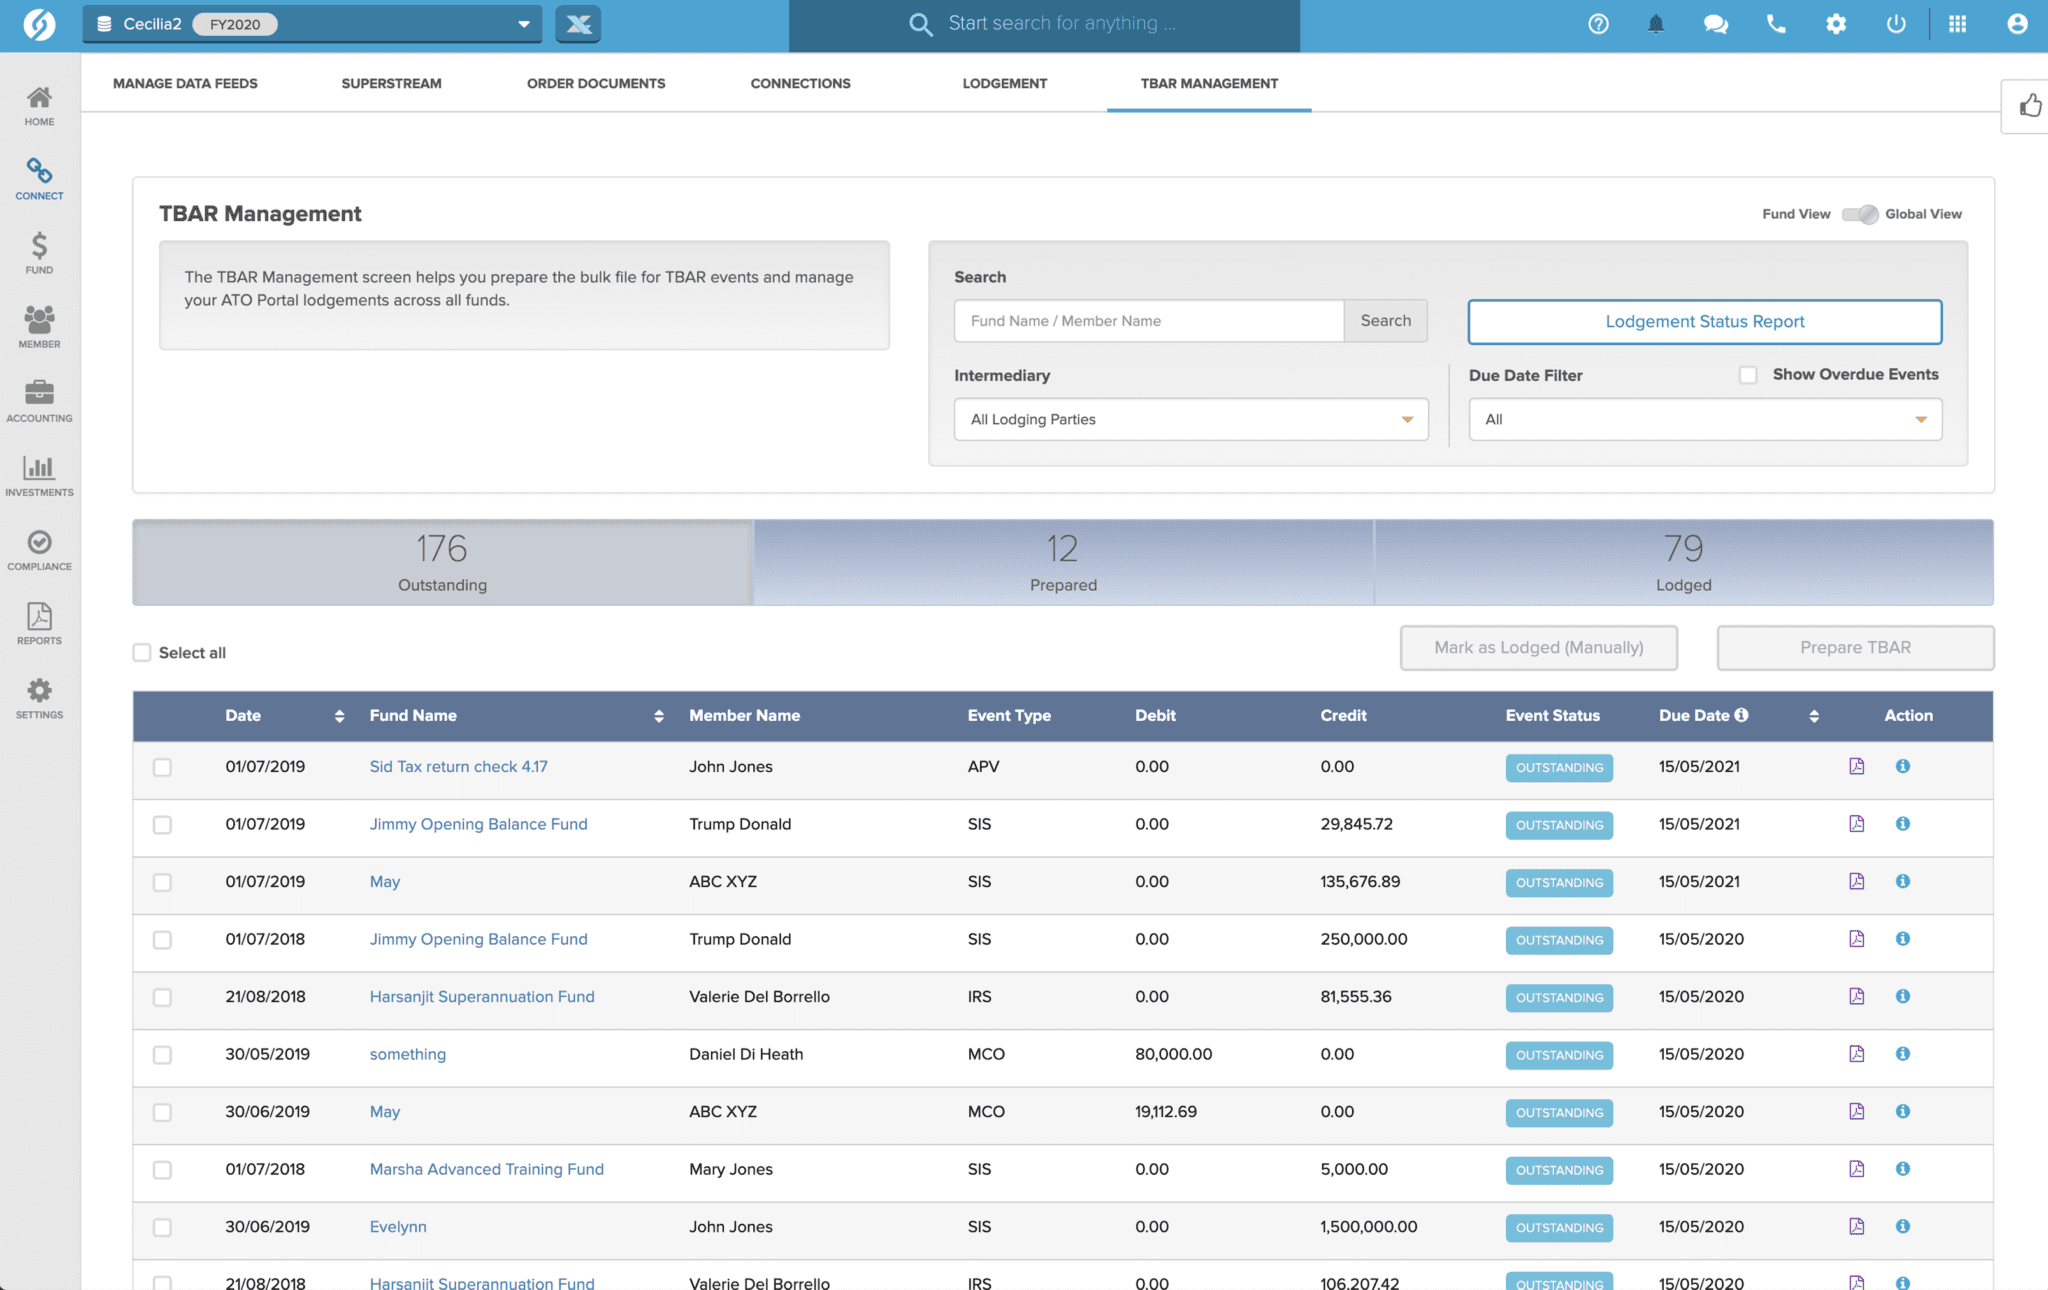2048x1290 pixels.
Task: Switch to the SUPERSTREAM tab
Action: 391,83
